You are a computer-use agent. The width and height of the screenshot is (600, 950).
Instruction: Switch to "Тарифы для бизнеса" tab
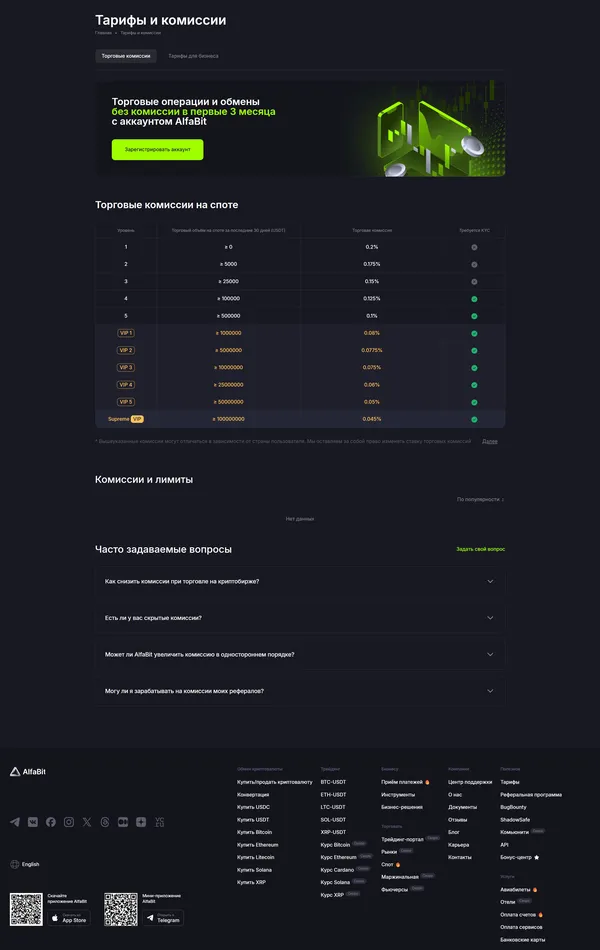pos(193,56)
